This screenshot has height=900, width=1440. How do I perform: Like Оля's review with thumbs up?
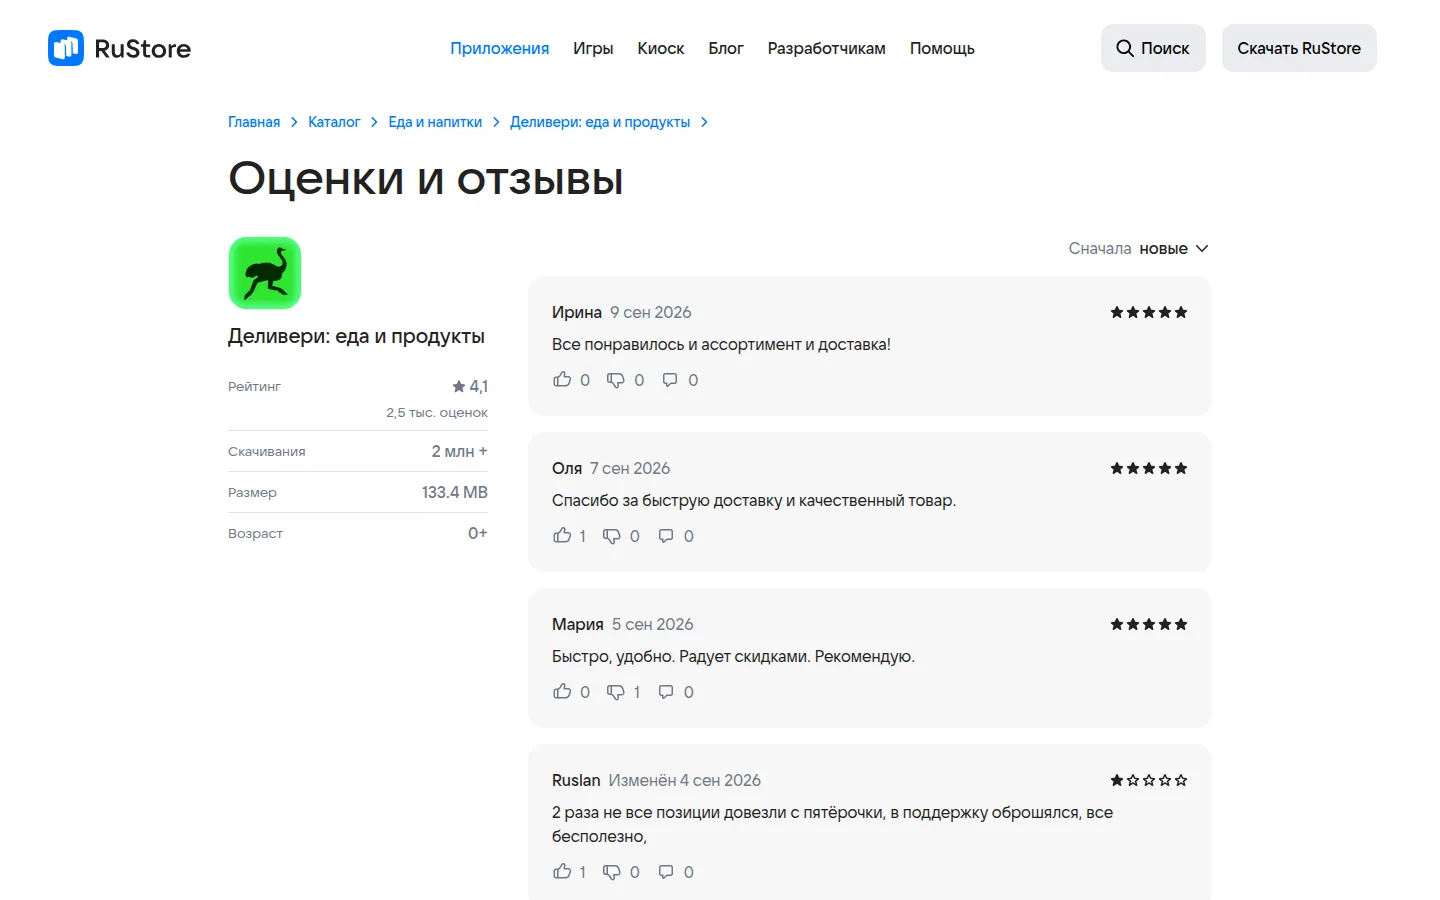tap(562, 536)
